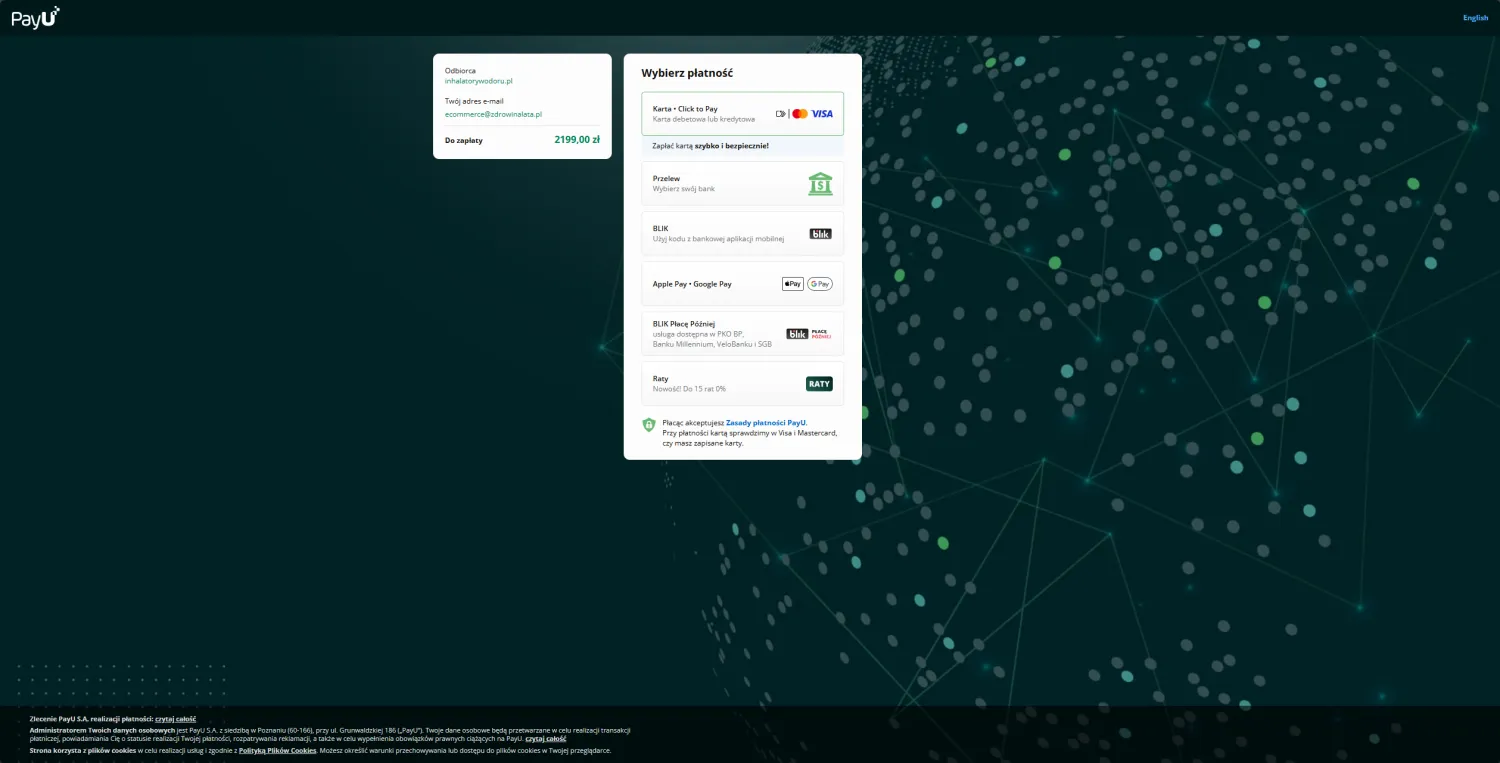Image resolution: width=1500 pixels, height=763 pixels.
Task: Click the Odbiorca label
Action: [460, 71]
